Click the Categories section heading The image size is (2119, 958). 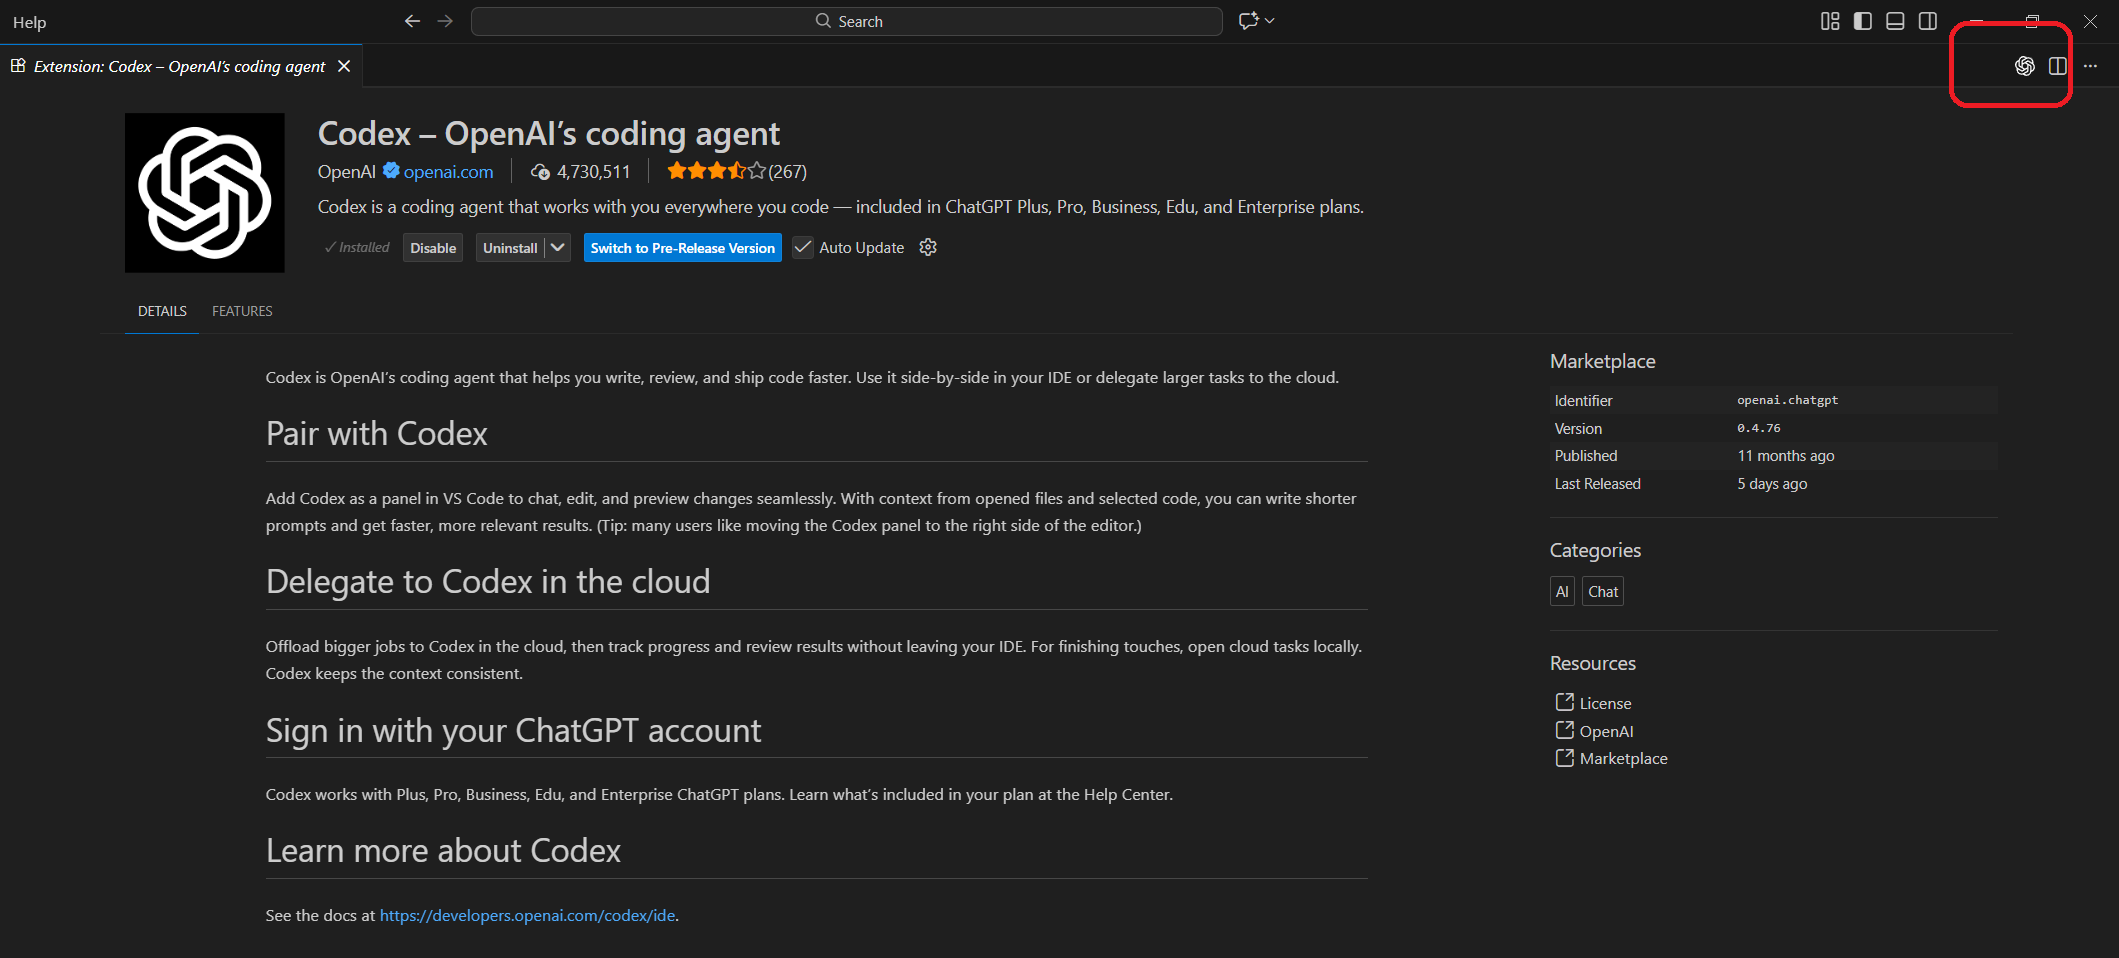pos(1595,550)
